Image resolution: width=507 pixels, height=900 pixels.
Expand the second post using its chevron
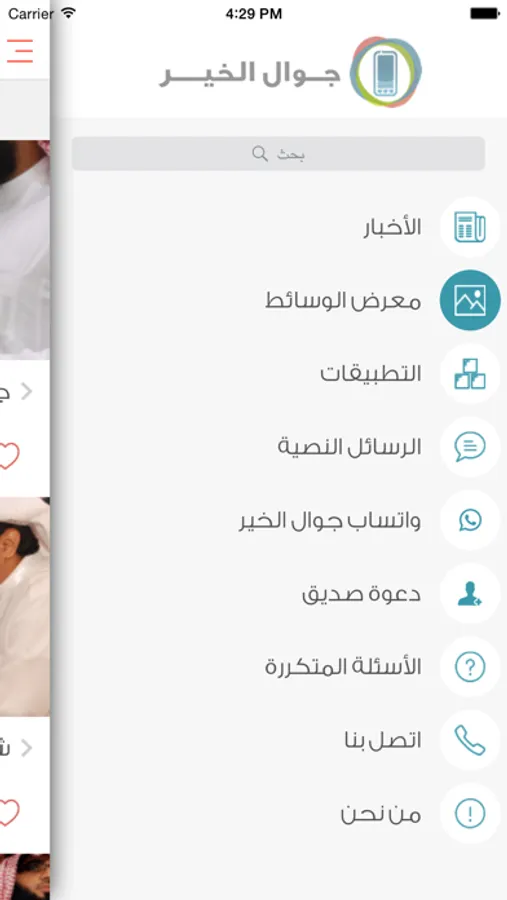(26, 748)
